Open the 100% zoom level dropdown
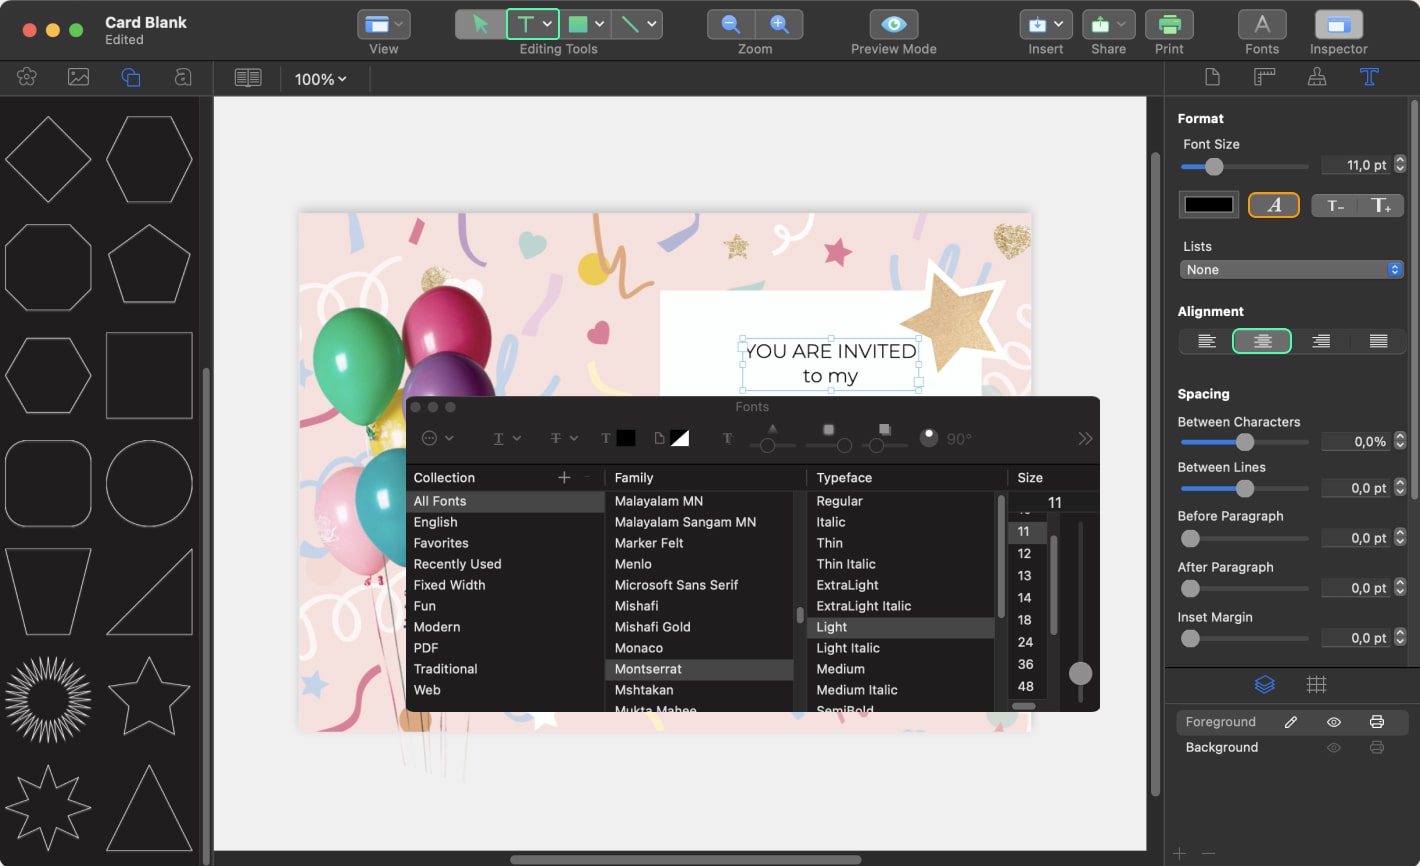Image resolution: width=1420 pixels, height=866 pixels. (x=320, y=79)
